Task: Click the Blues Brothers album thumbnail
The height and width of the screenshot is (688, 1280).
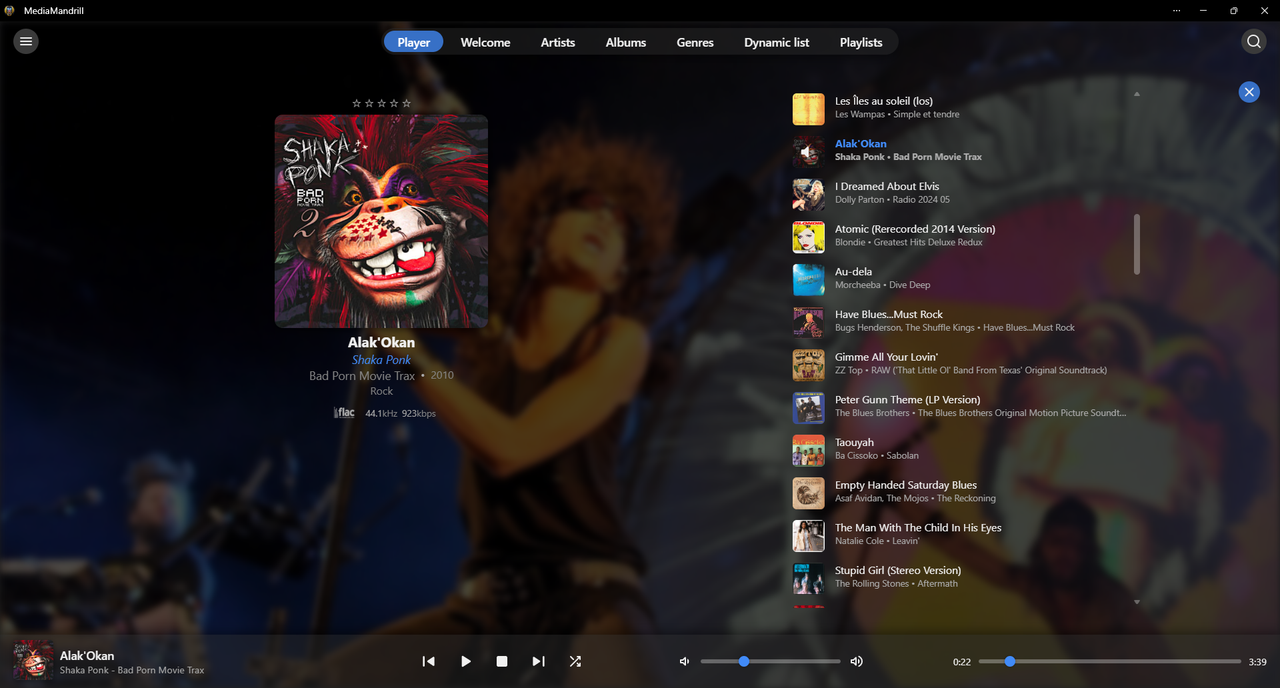Action: 808,408
